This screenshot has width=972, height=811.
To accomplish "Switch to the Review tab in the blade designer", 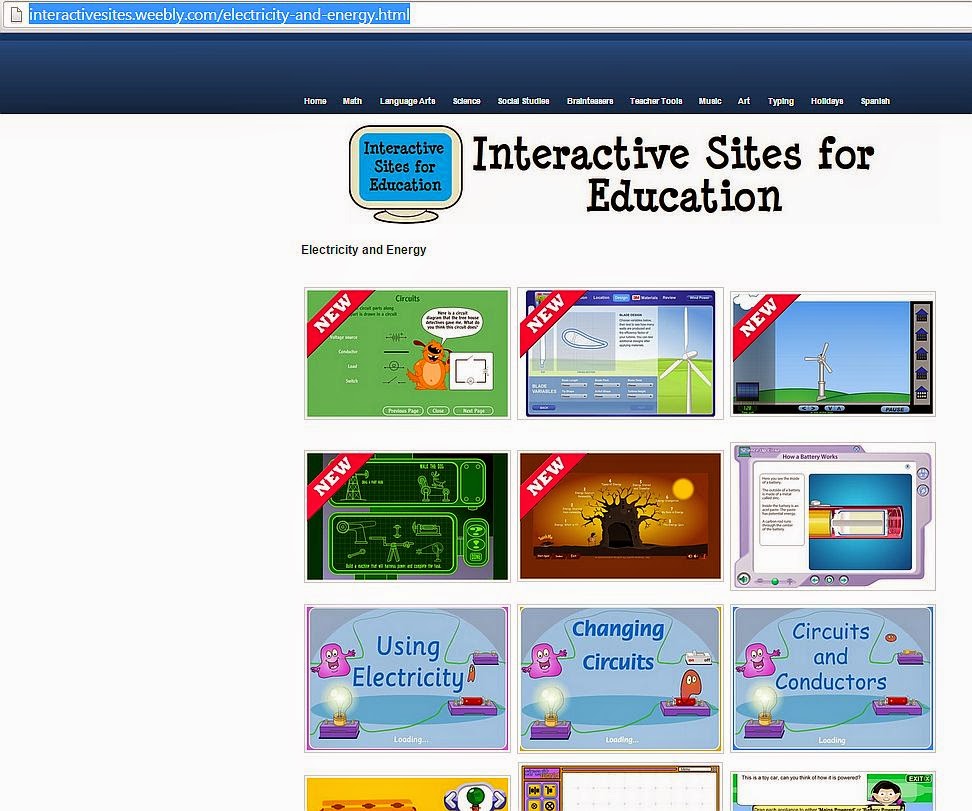I will [x=669, y=297].
